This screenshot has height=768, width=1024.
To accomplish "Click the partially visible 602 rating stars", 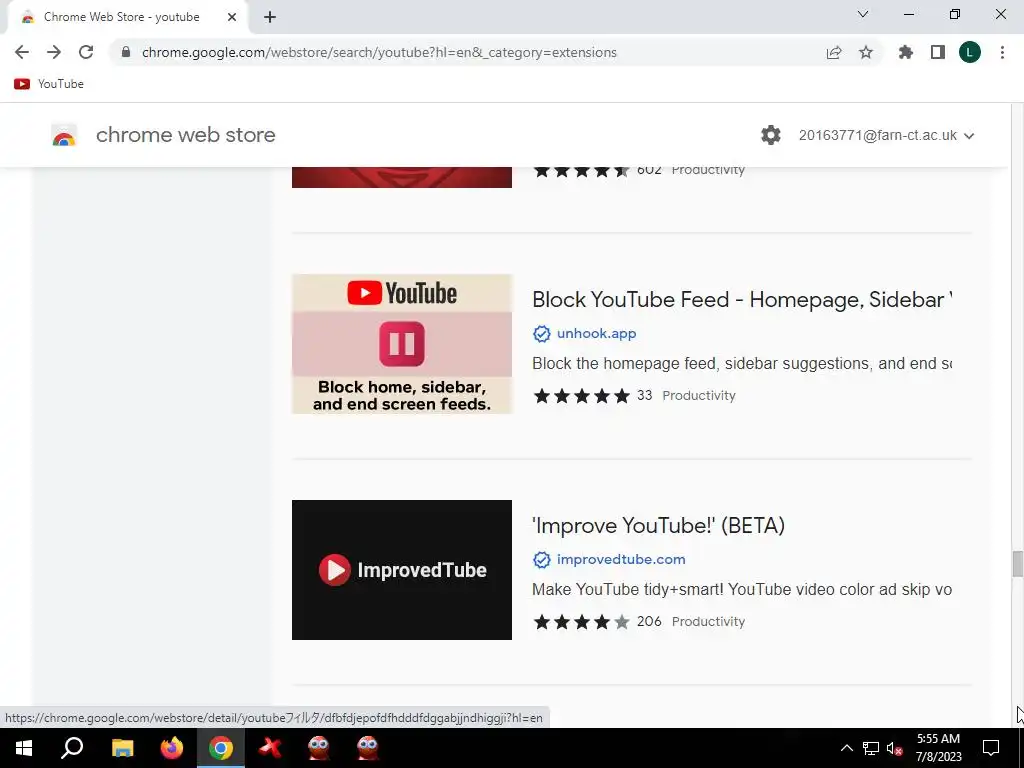I will (x=581, y=172).
